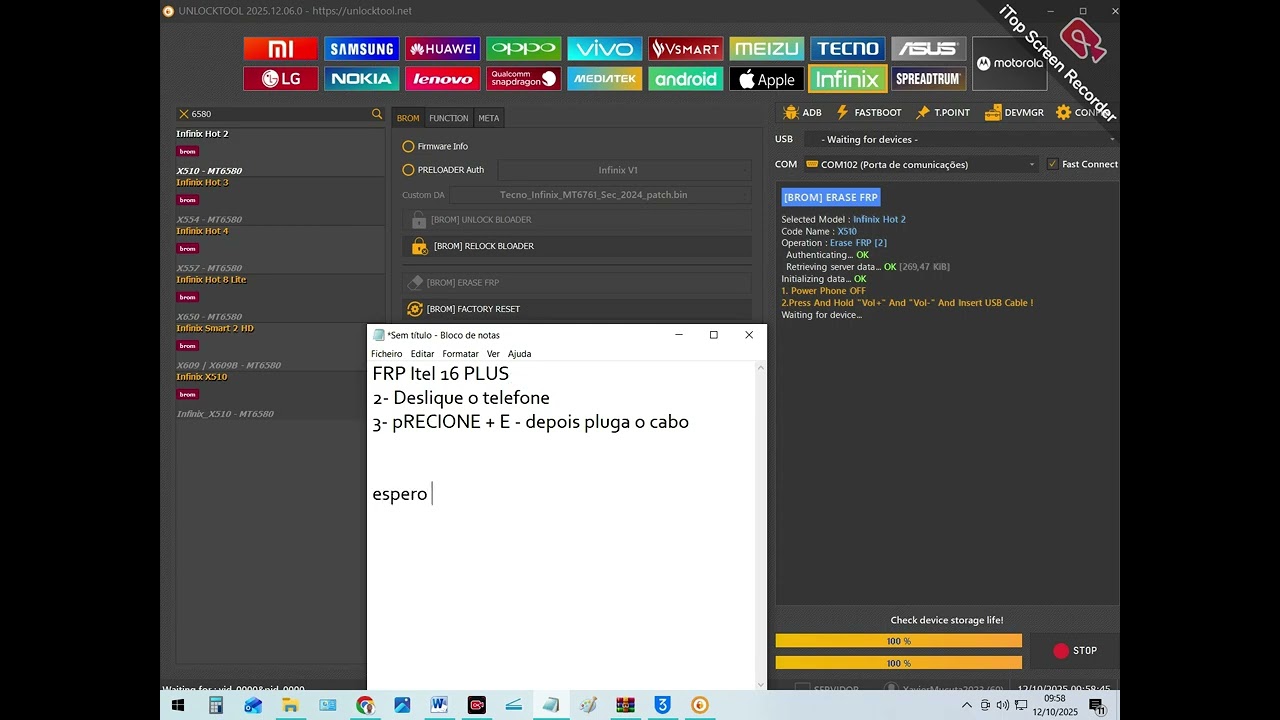Click the search magnifier icon
This screenshot has height=720, width=1280.
[x=377, y=114]
